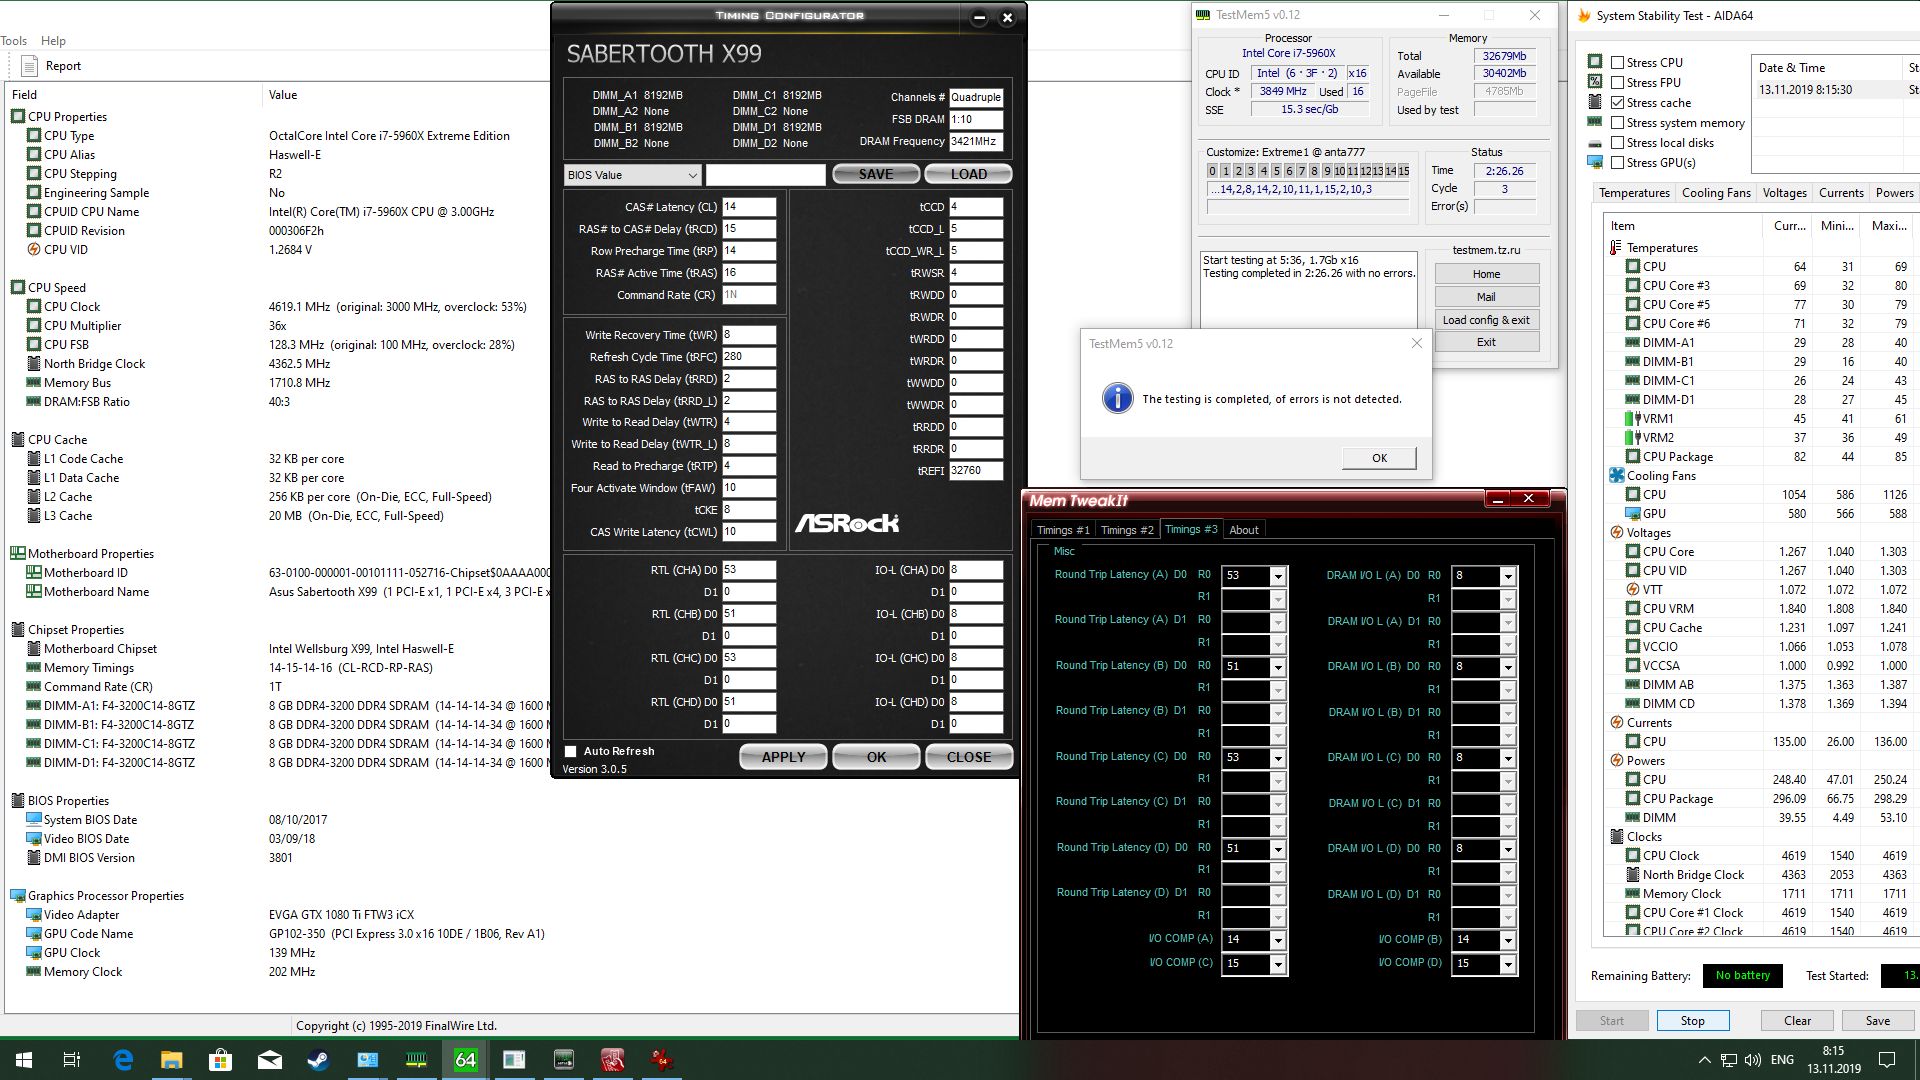The height and width of the screenshot is (1080, 1920).
Task: Click the CAS# Latency (CL) input field
Action: pyautogui.click(x=748, y=207)
